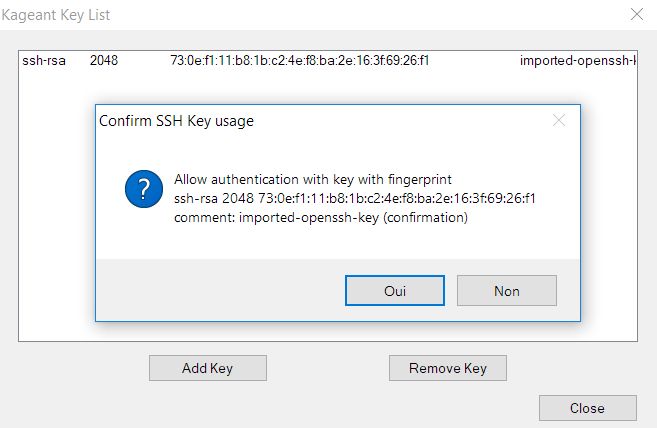This screenshot has height=428, width=657.
Task: Deny authentication by clicking Non
Action: click(506, 291)
